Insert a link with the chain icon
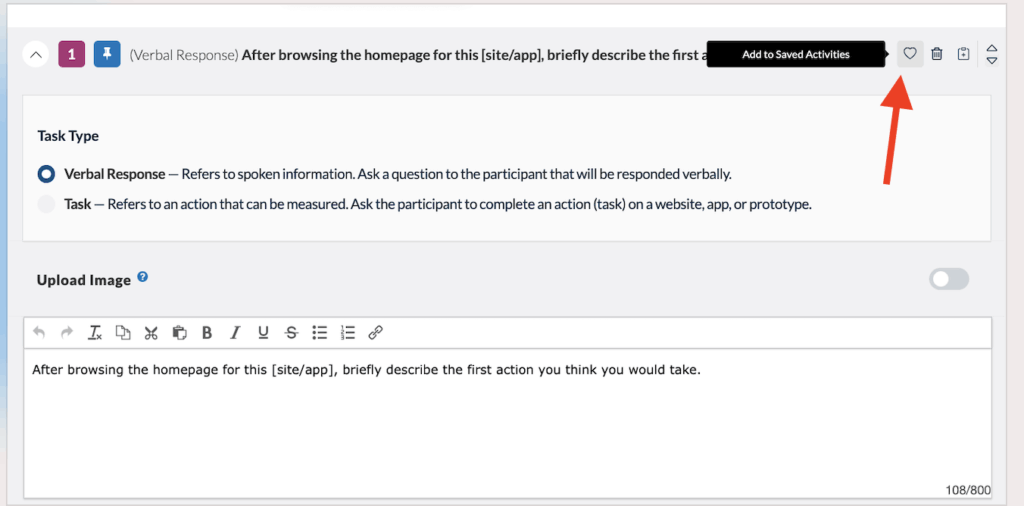The image size is (1024, 506). coord(376,333)
